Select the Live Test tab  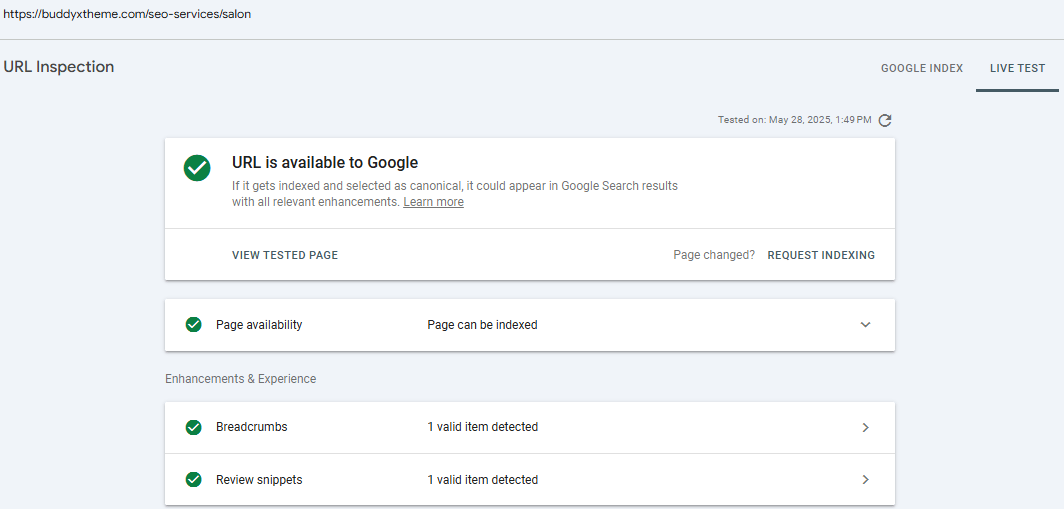(x=1017, y=69)
